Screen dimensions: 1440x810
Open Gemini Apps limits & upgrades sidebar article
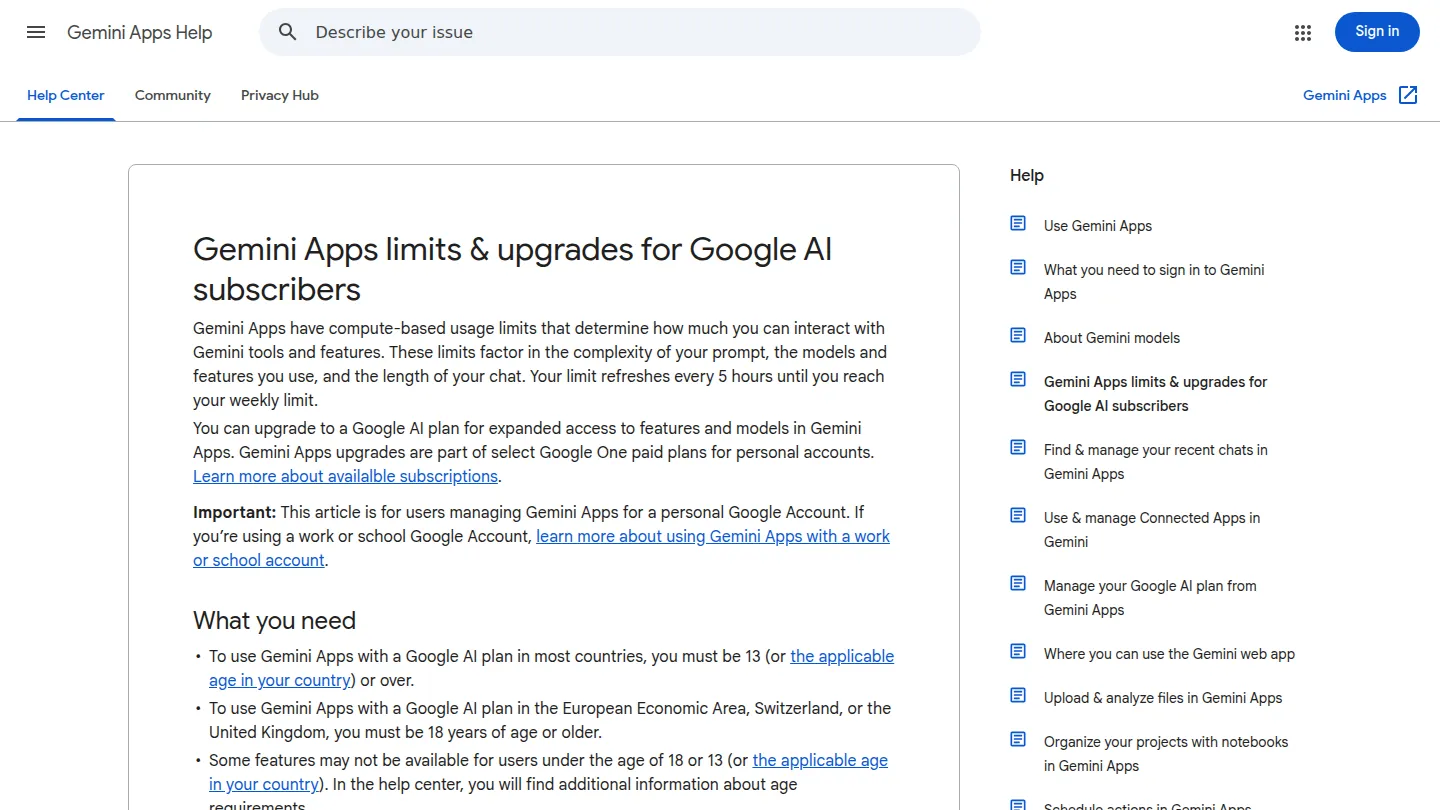(1155, 394)
